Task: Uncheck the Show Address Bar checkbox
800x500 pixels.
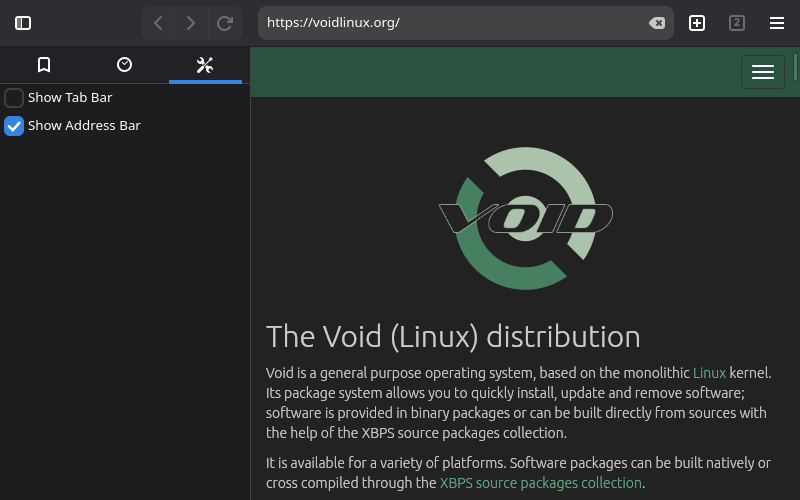Action: 14,126
